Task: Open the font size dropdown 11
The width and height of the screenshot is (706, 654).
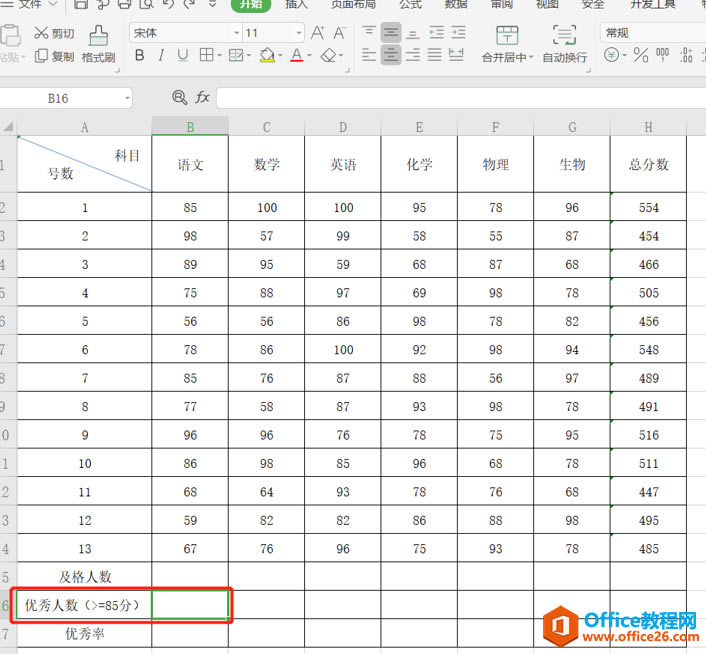Action: click(299, 33)
